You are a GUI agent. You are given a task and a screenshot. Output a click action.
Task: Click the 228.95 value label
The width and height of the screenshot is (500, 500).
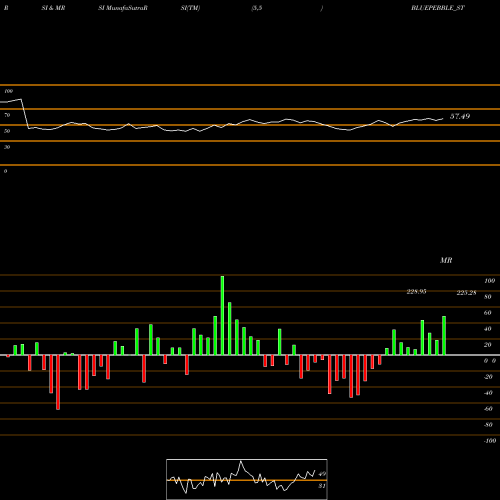[x=416, y=292]
